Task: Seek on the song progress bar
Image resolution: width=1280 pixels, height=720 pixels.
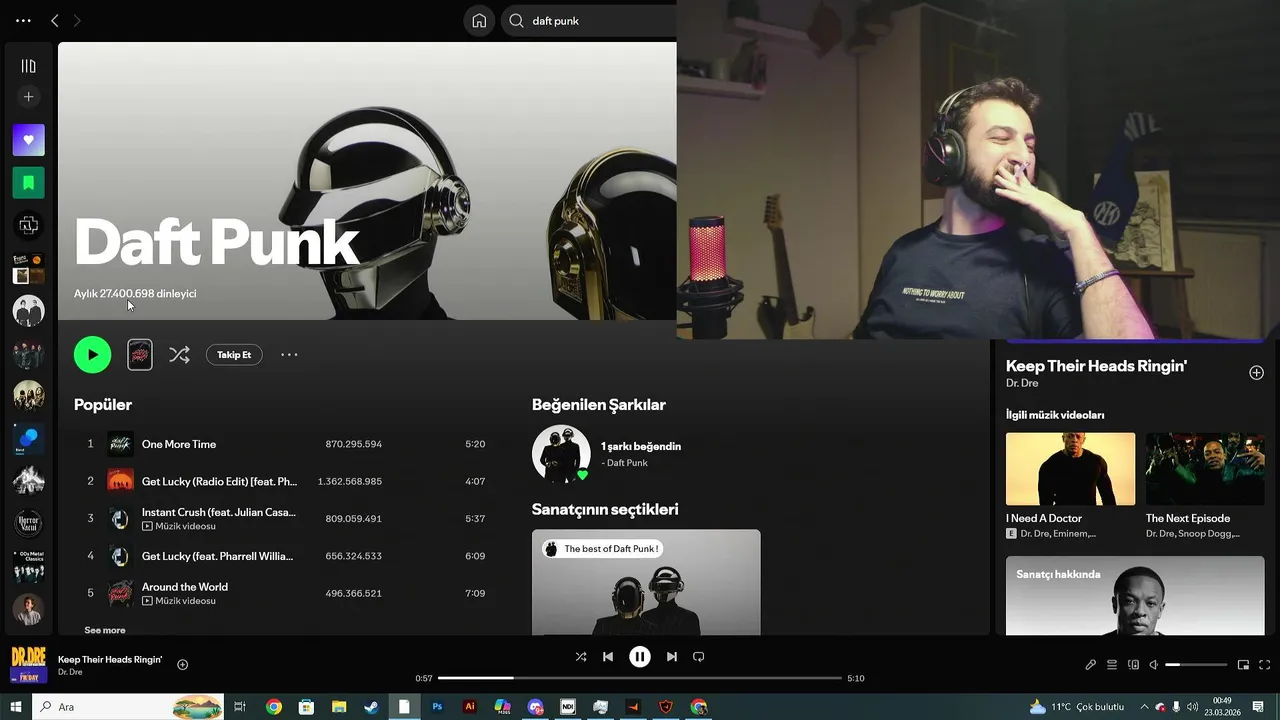Action: pos(640,678)
